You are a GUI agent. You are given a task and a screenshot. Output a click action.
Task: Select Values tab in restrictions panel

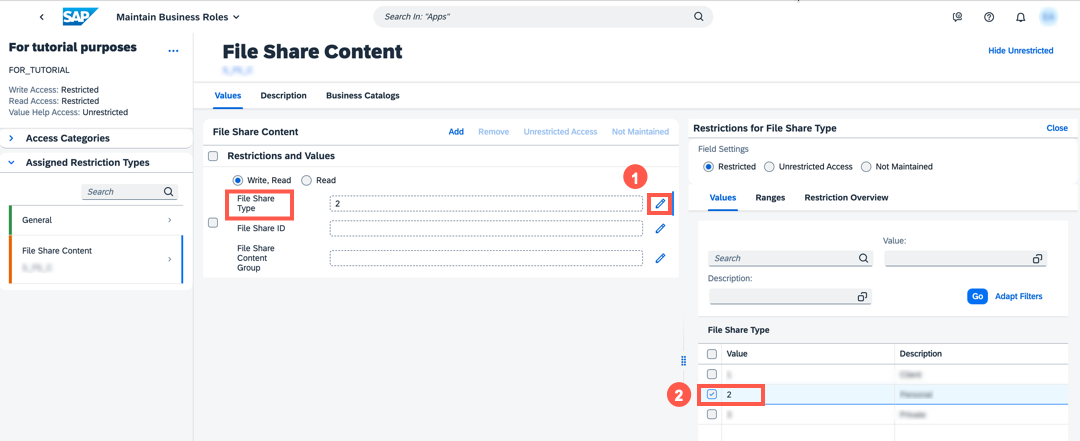point(723,198)
